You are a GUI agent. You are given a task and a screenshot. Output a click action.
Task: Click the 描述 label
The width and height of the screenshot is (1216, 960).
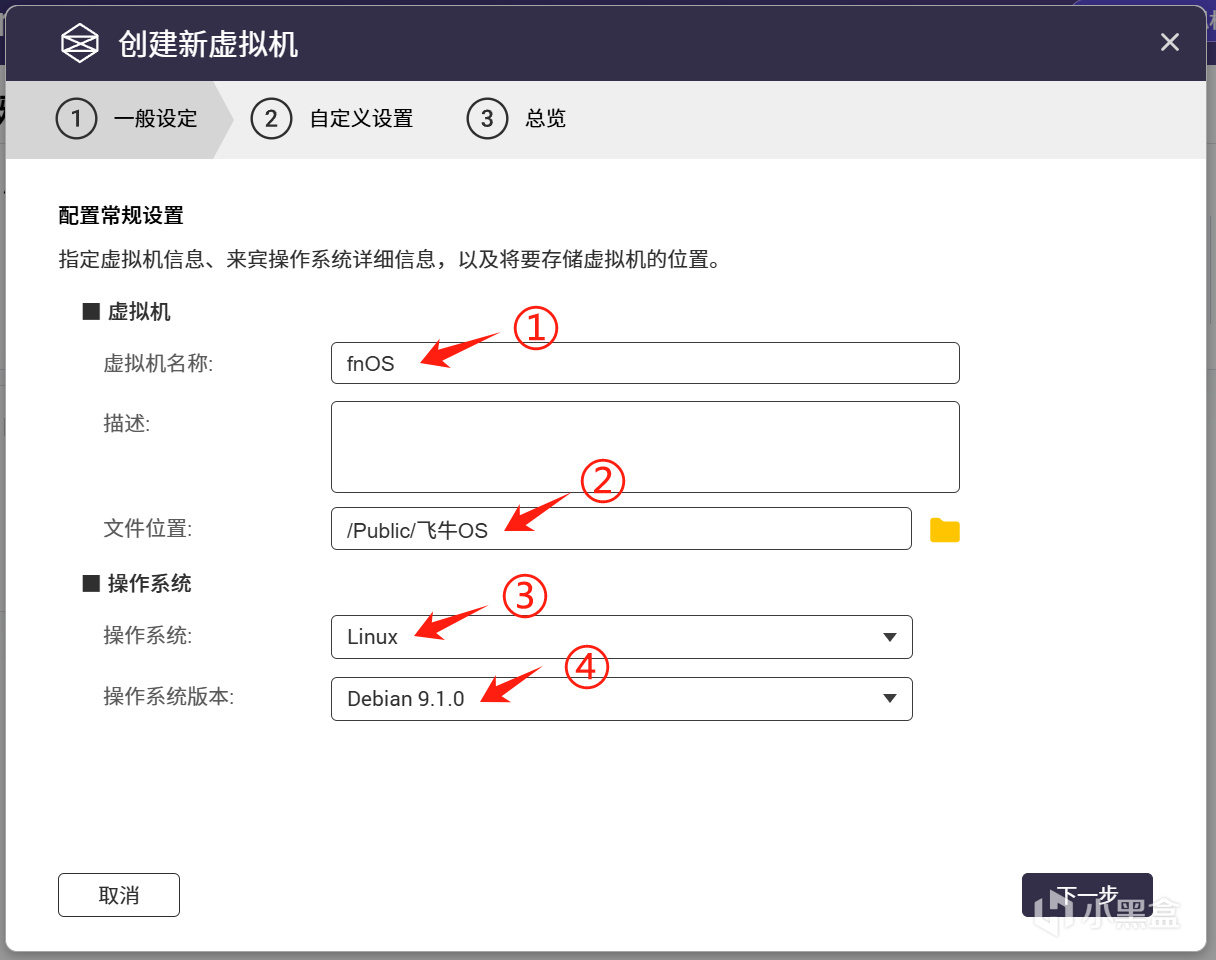coord(126,423)
